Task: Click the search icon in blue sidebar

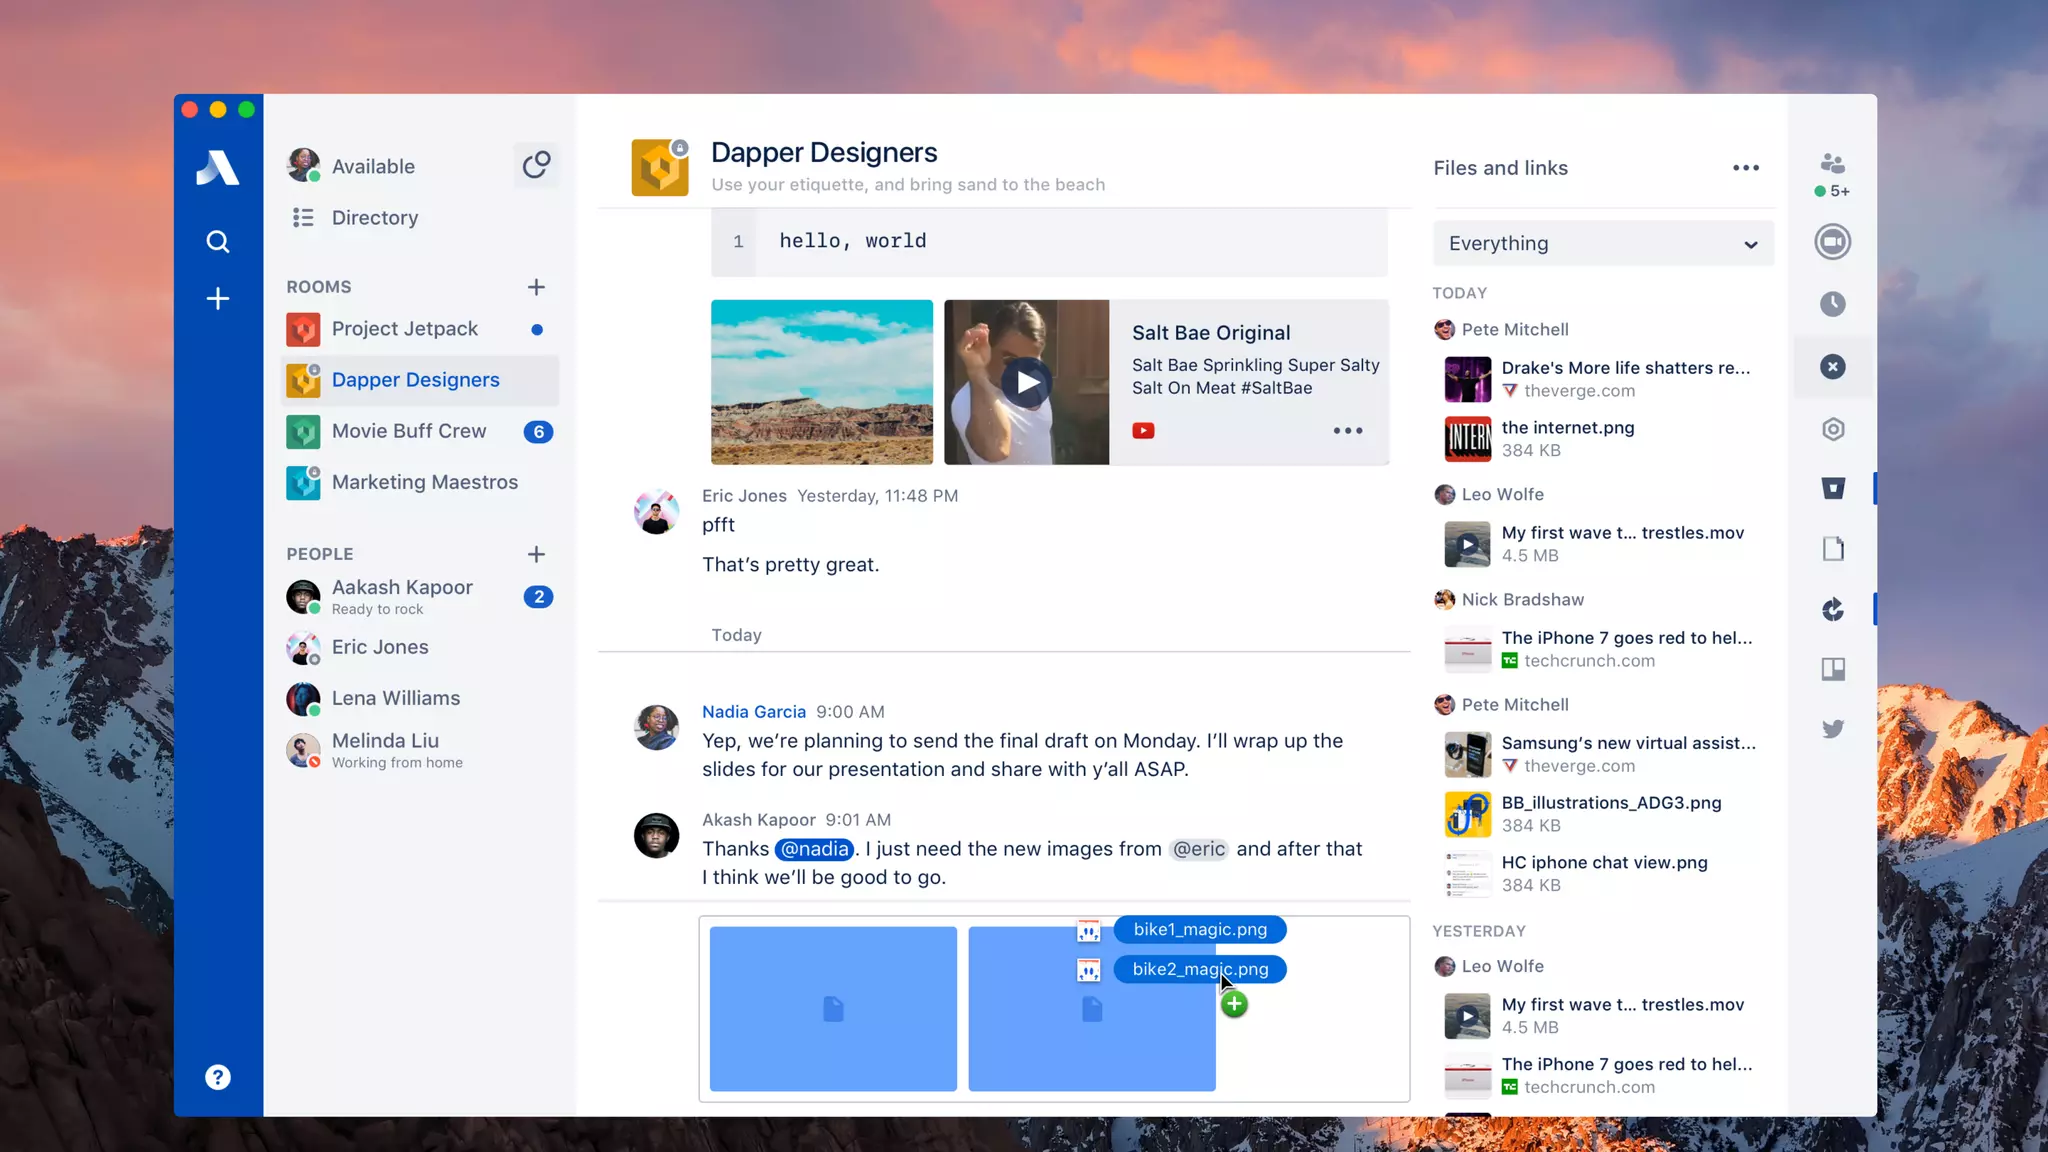Action: tap(217, 241)
